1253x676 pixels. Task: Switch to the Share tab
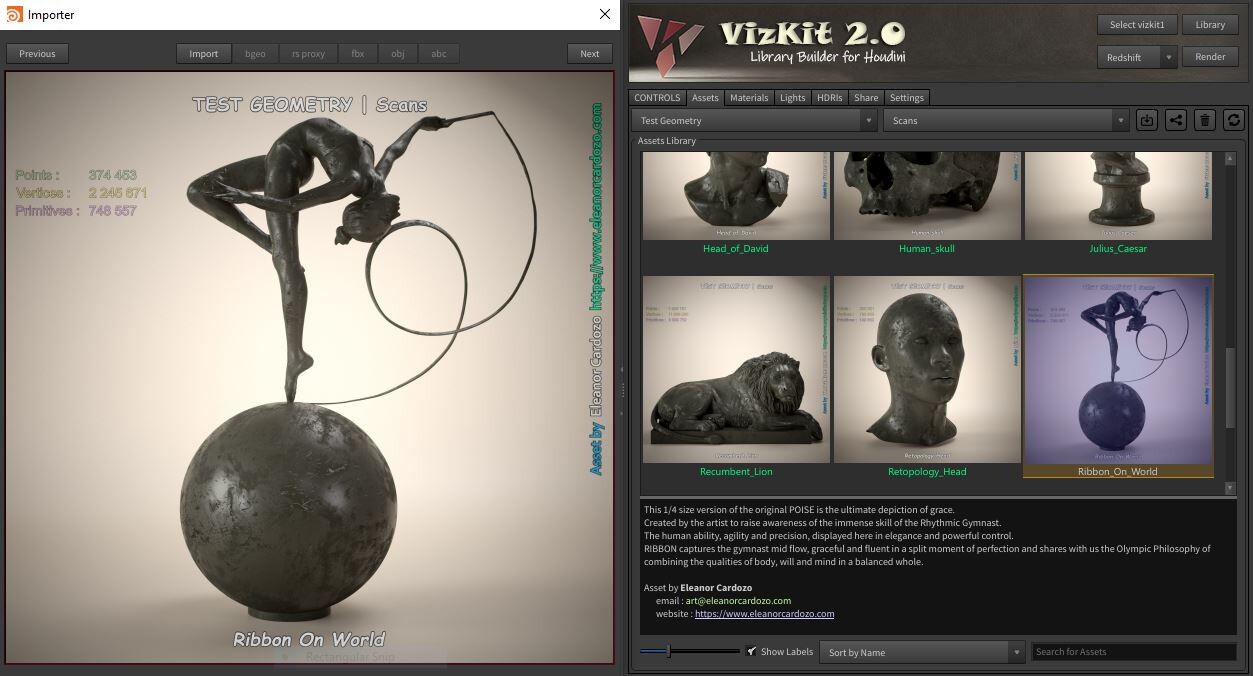[866, 97]
